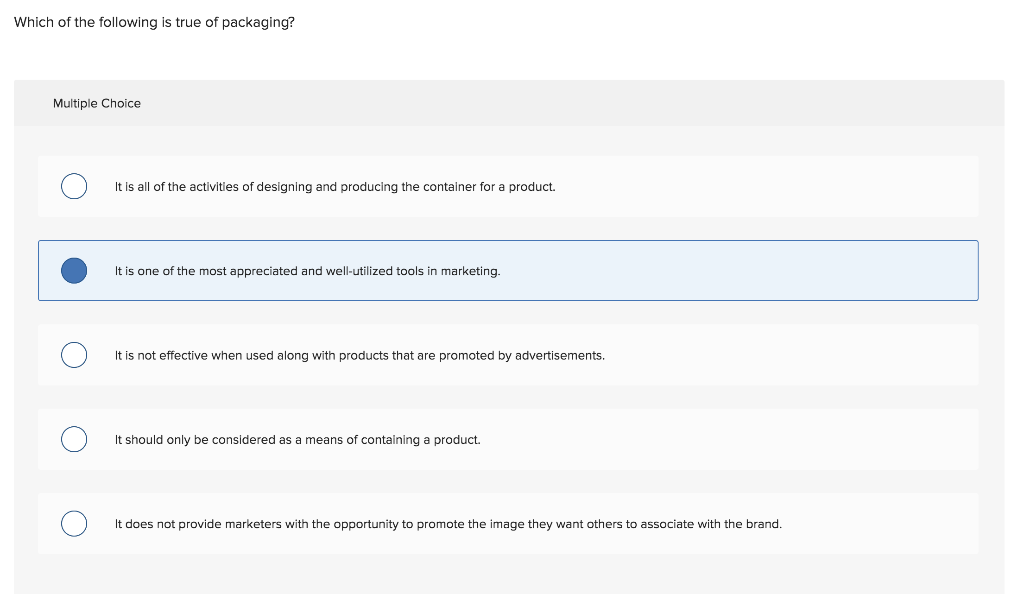The image size is (1024, 594).
Task: Select the radio next to the advertisements statement
Action: (73, 354)
